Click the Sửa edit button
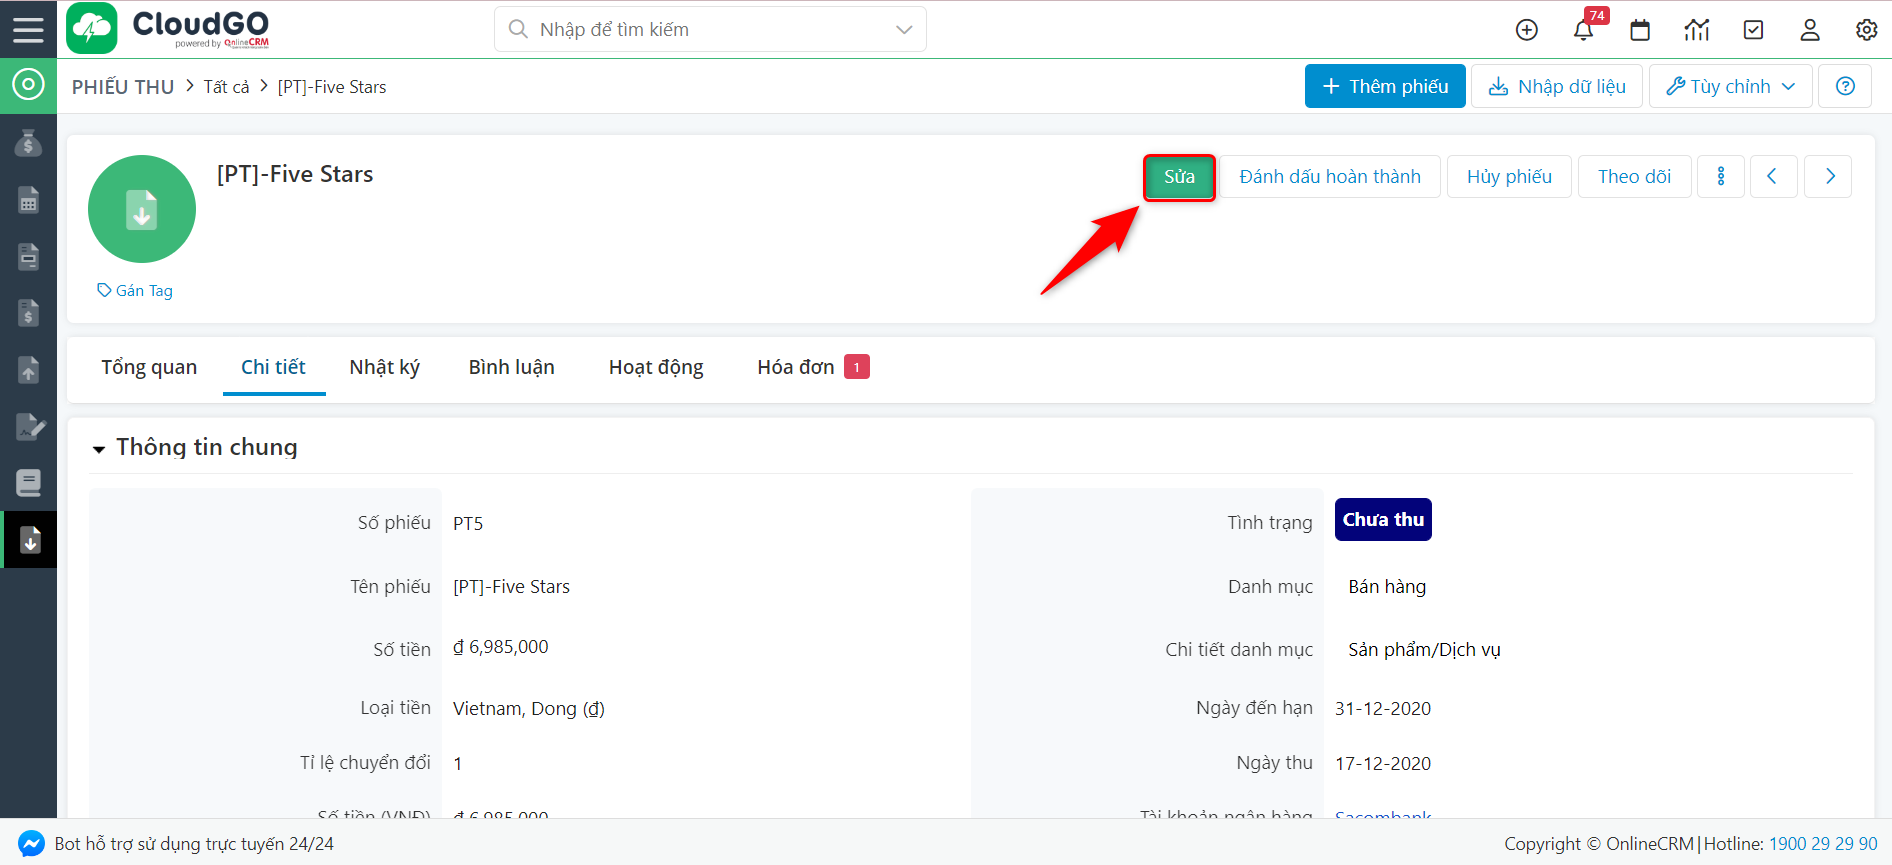The image size is (1892, 865). [x=1179, y=177]
